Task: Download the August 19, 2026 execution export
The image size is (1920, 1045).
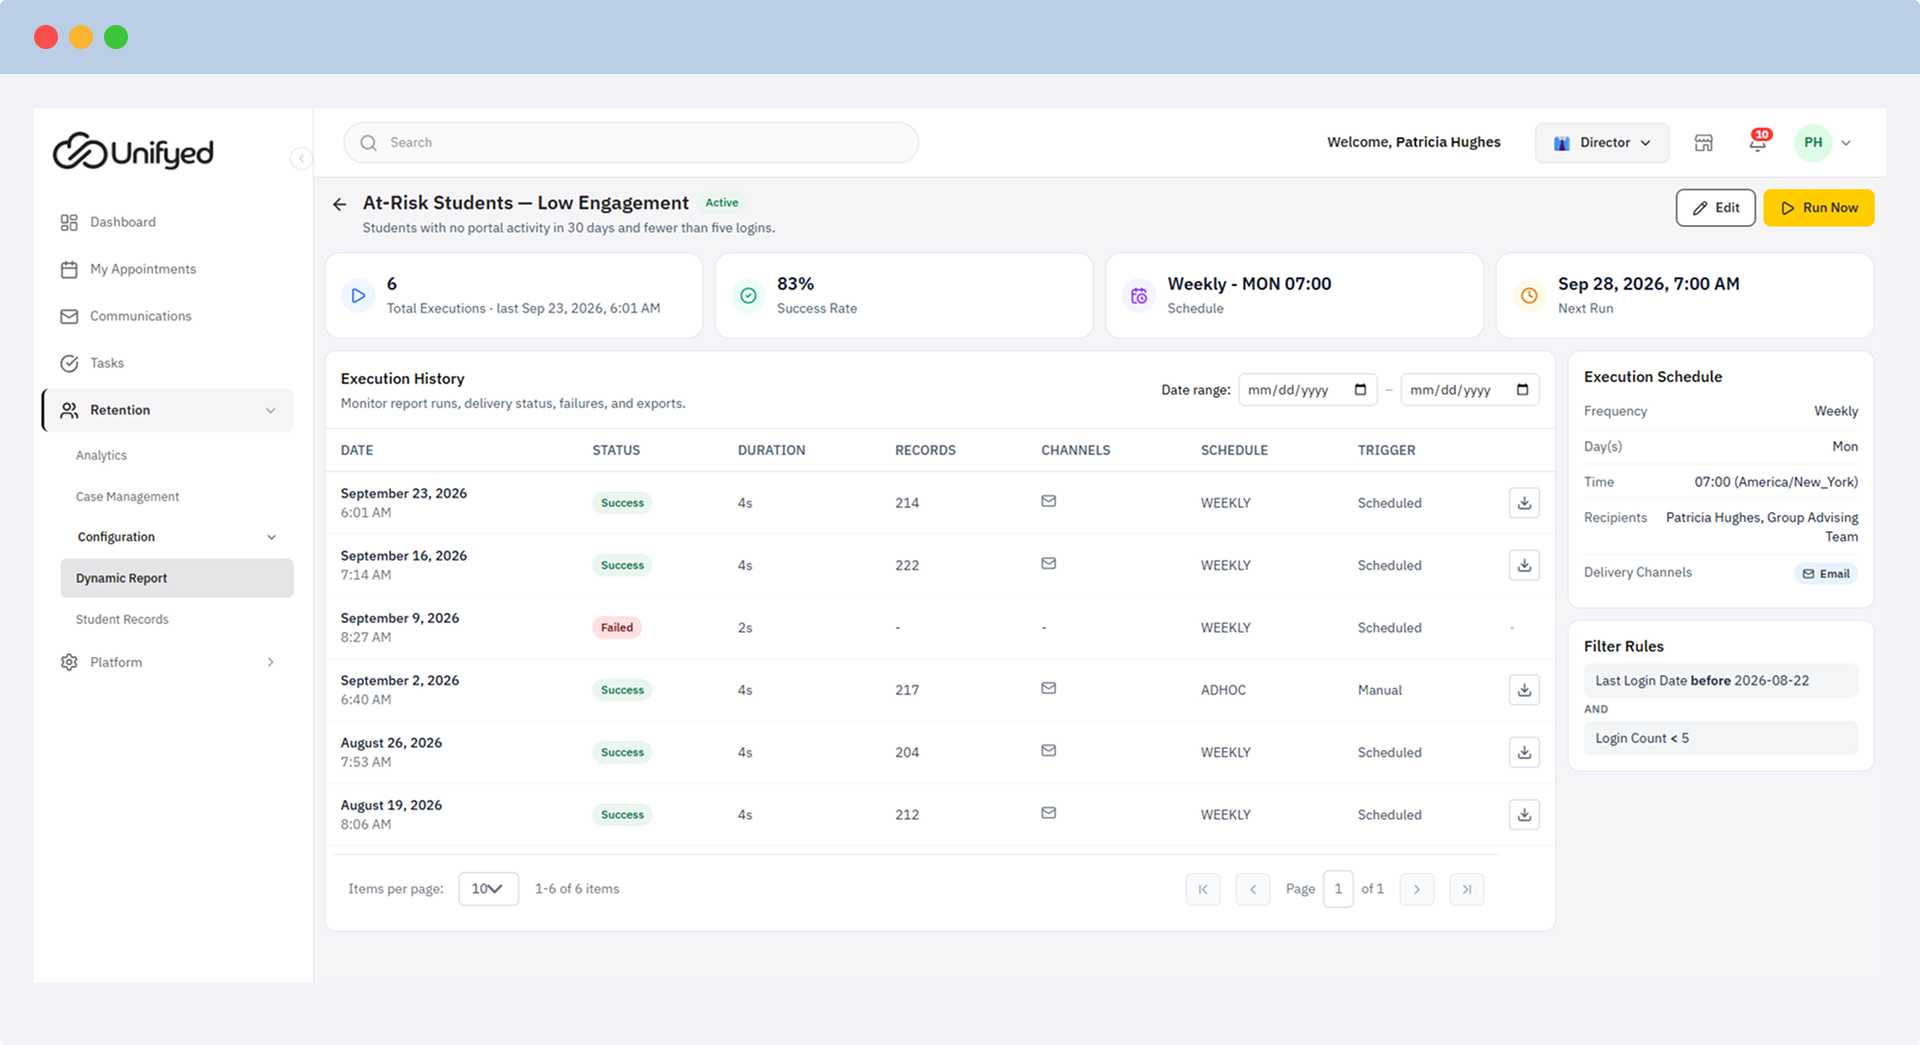Action: (x=1524, y=815)
